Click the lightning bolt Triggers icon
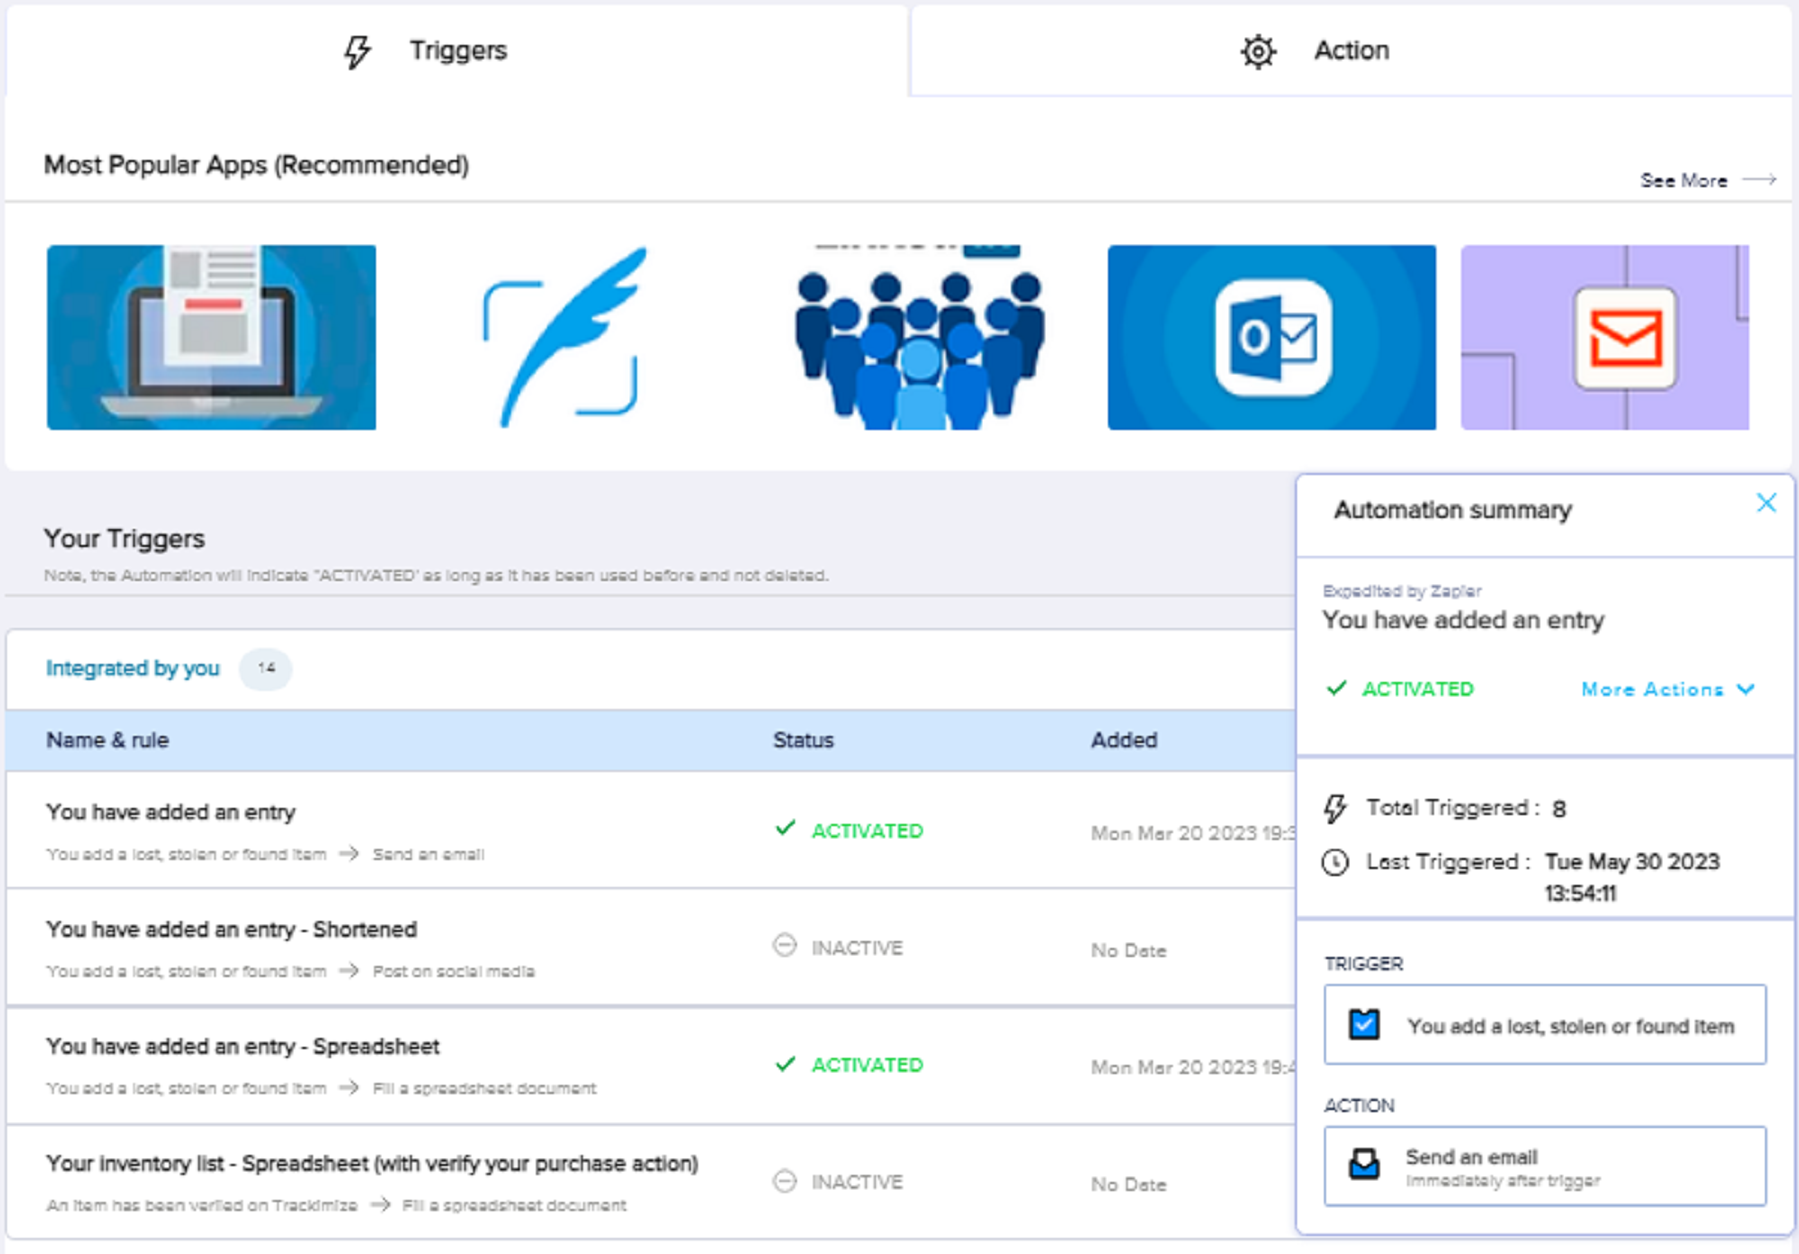The height and width of the screenshot is (1254, 1799). tap(357, 51)
